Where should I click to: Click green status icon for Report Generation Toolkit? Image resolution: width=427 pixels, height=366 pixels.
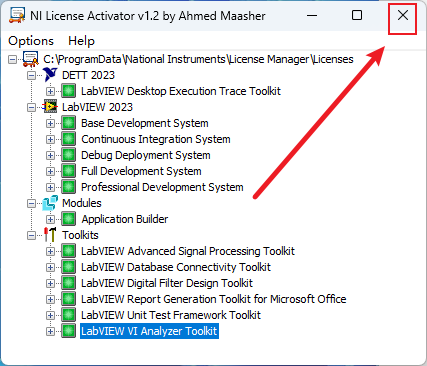click(69, 299)
